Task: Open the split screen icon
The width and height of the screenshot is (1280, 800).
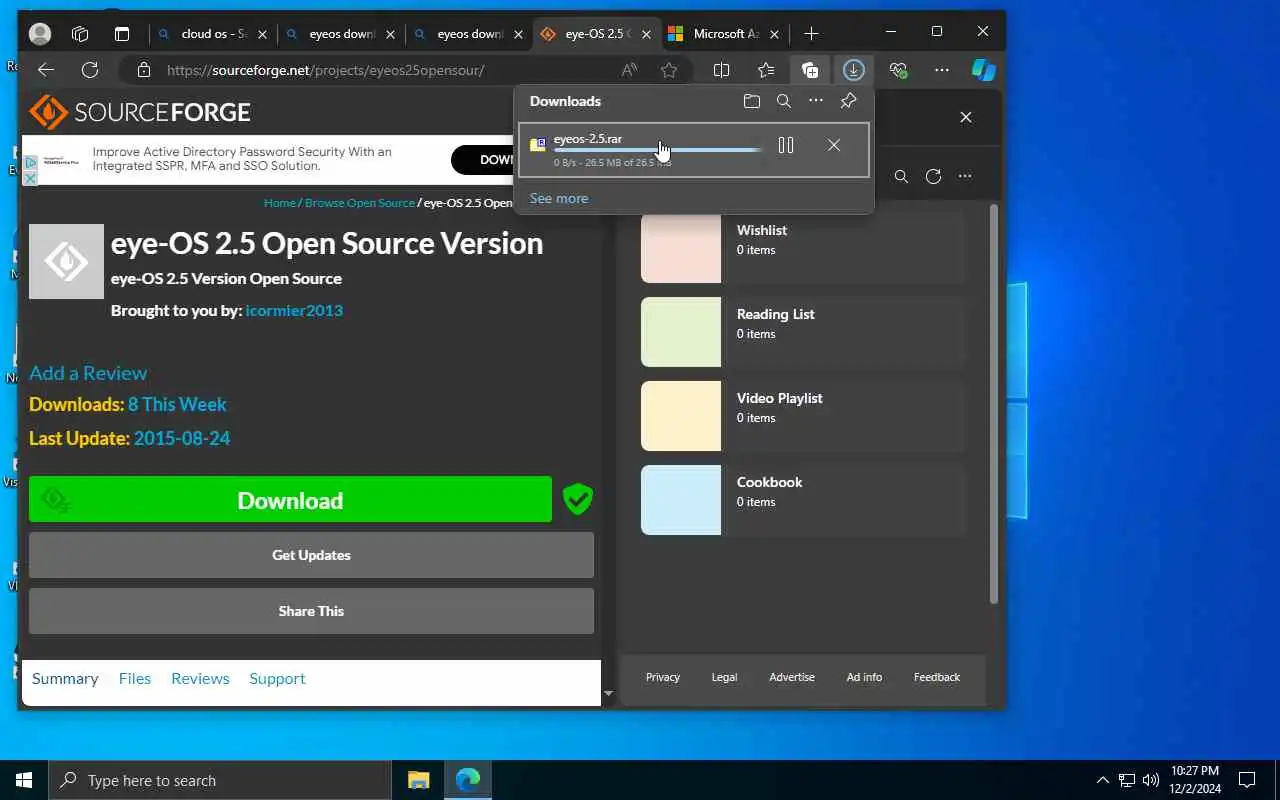Action: (721, 70)
